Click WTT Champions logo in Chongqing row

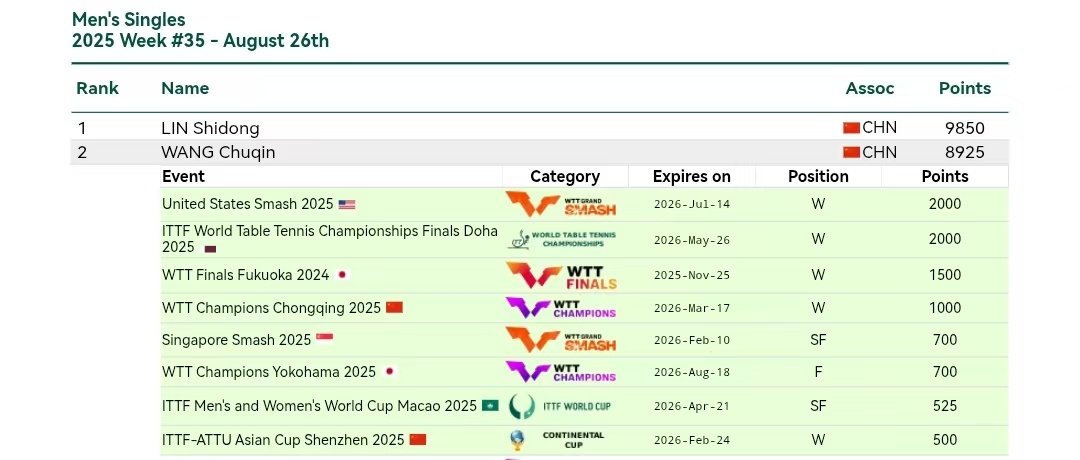(561, 308)
